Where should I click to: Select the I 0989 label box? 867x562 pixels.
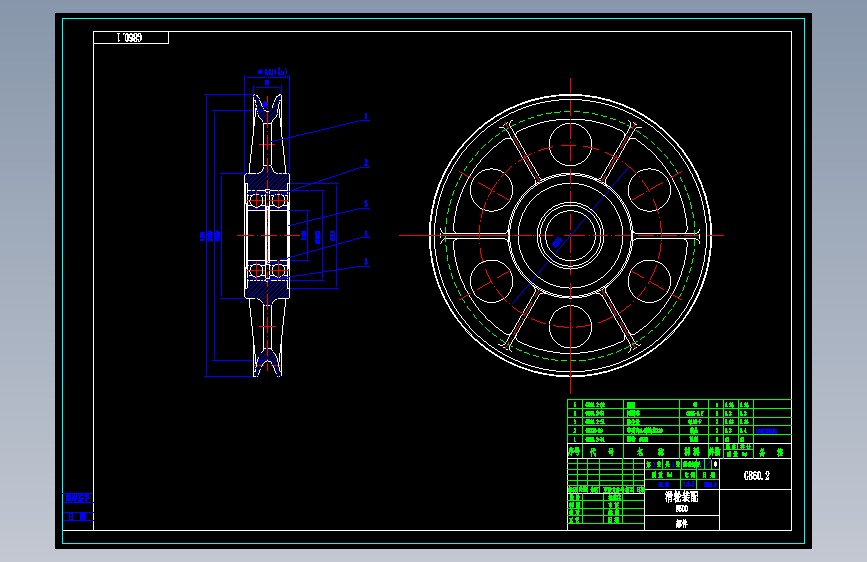point(131,38)
